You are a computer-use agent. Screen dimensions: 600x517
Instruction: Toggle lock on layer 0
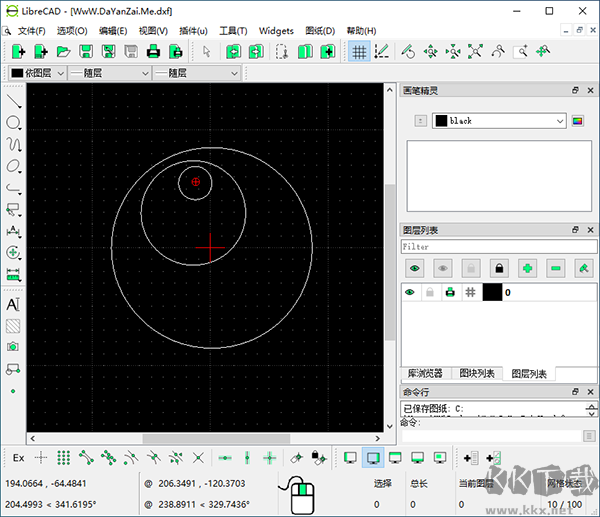click(430, 292)
